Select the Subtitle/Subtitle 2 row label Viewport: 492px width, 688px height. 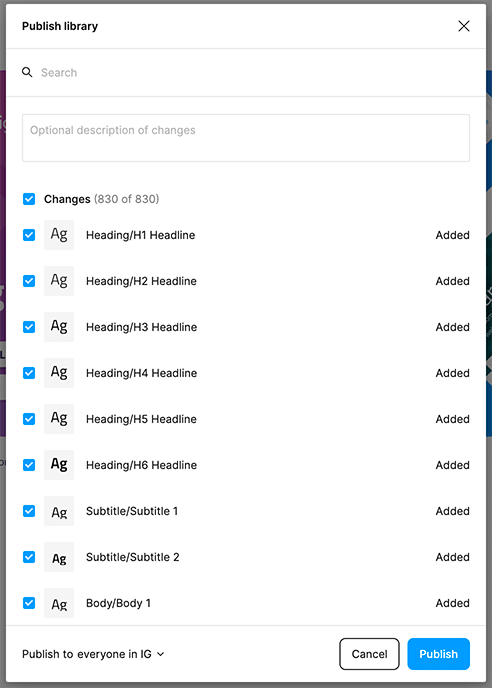point(133,557)
